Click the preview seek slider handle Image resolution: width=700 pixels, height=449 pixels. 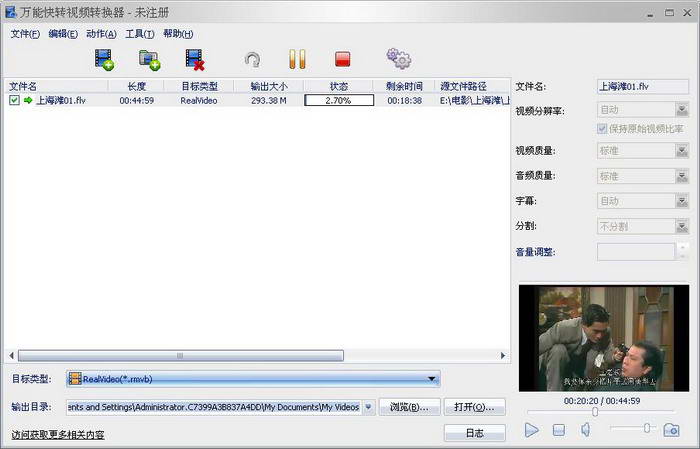click(595, 412)
